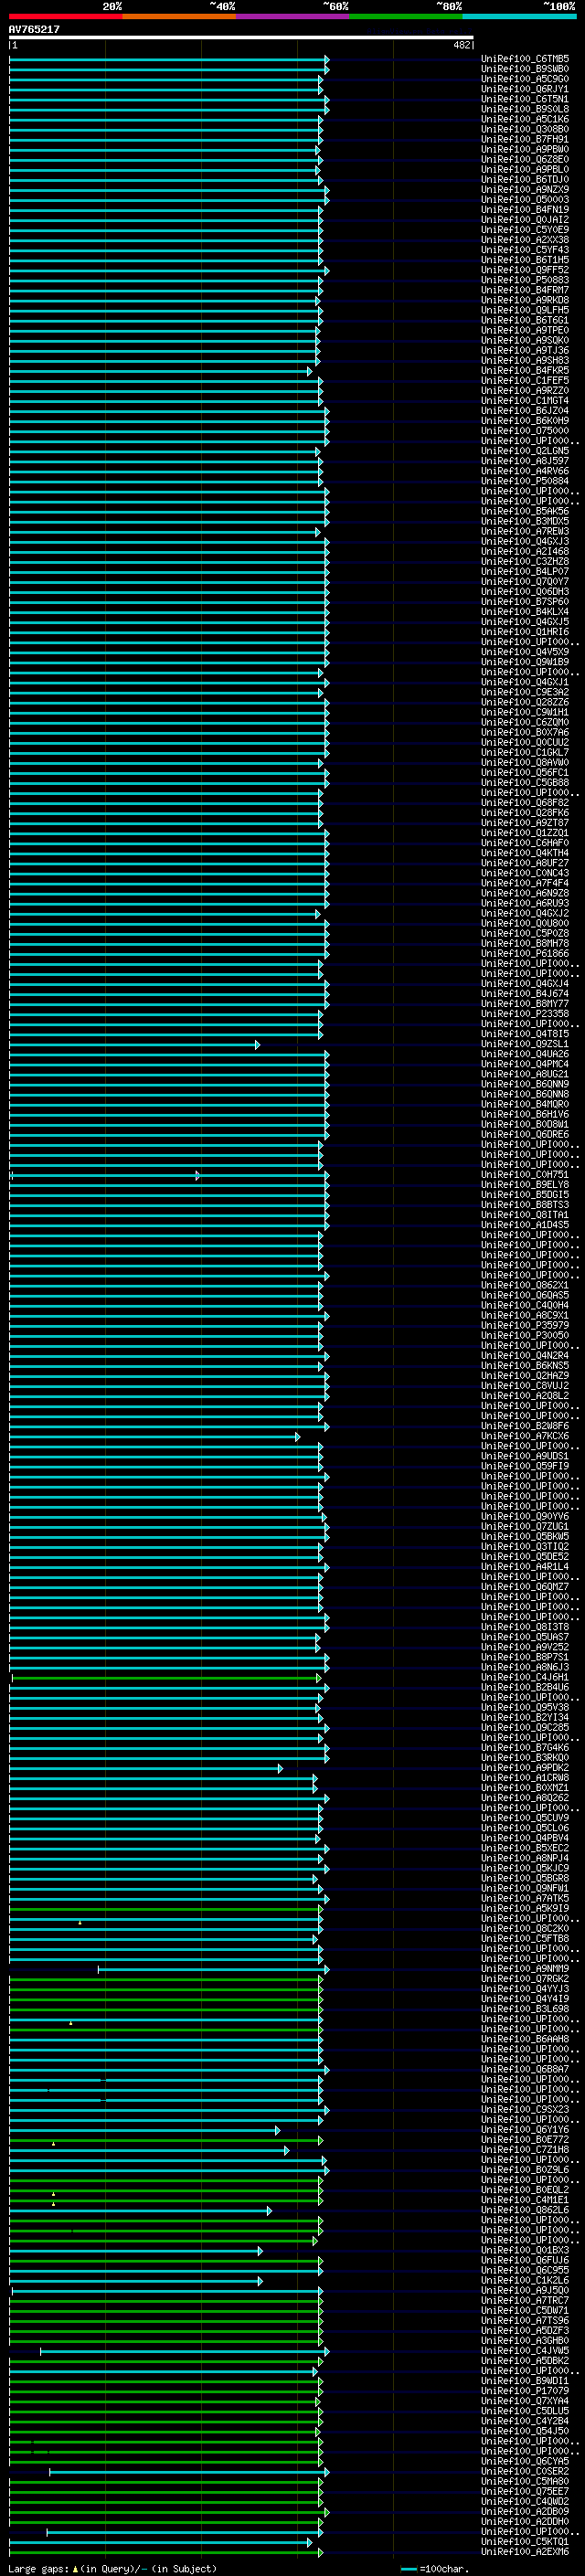Select hit label UniRef100_C1K2L6
The width and height of the screenshot is (585, 2576).
pyautogui.click(x=525, y=2281)
